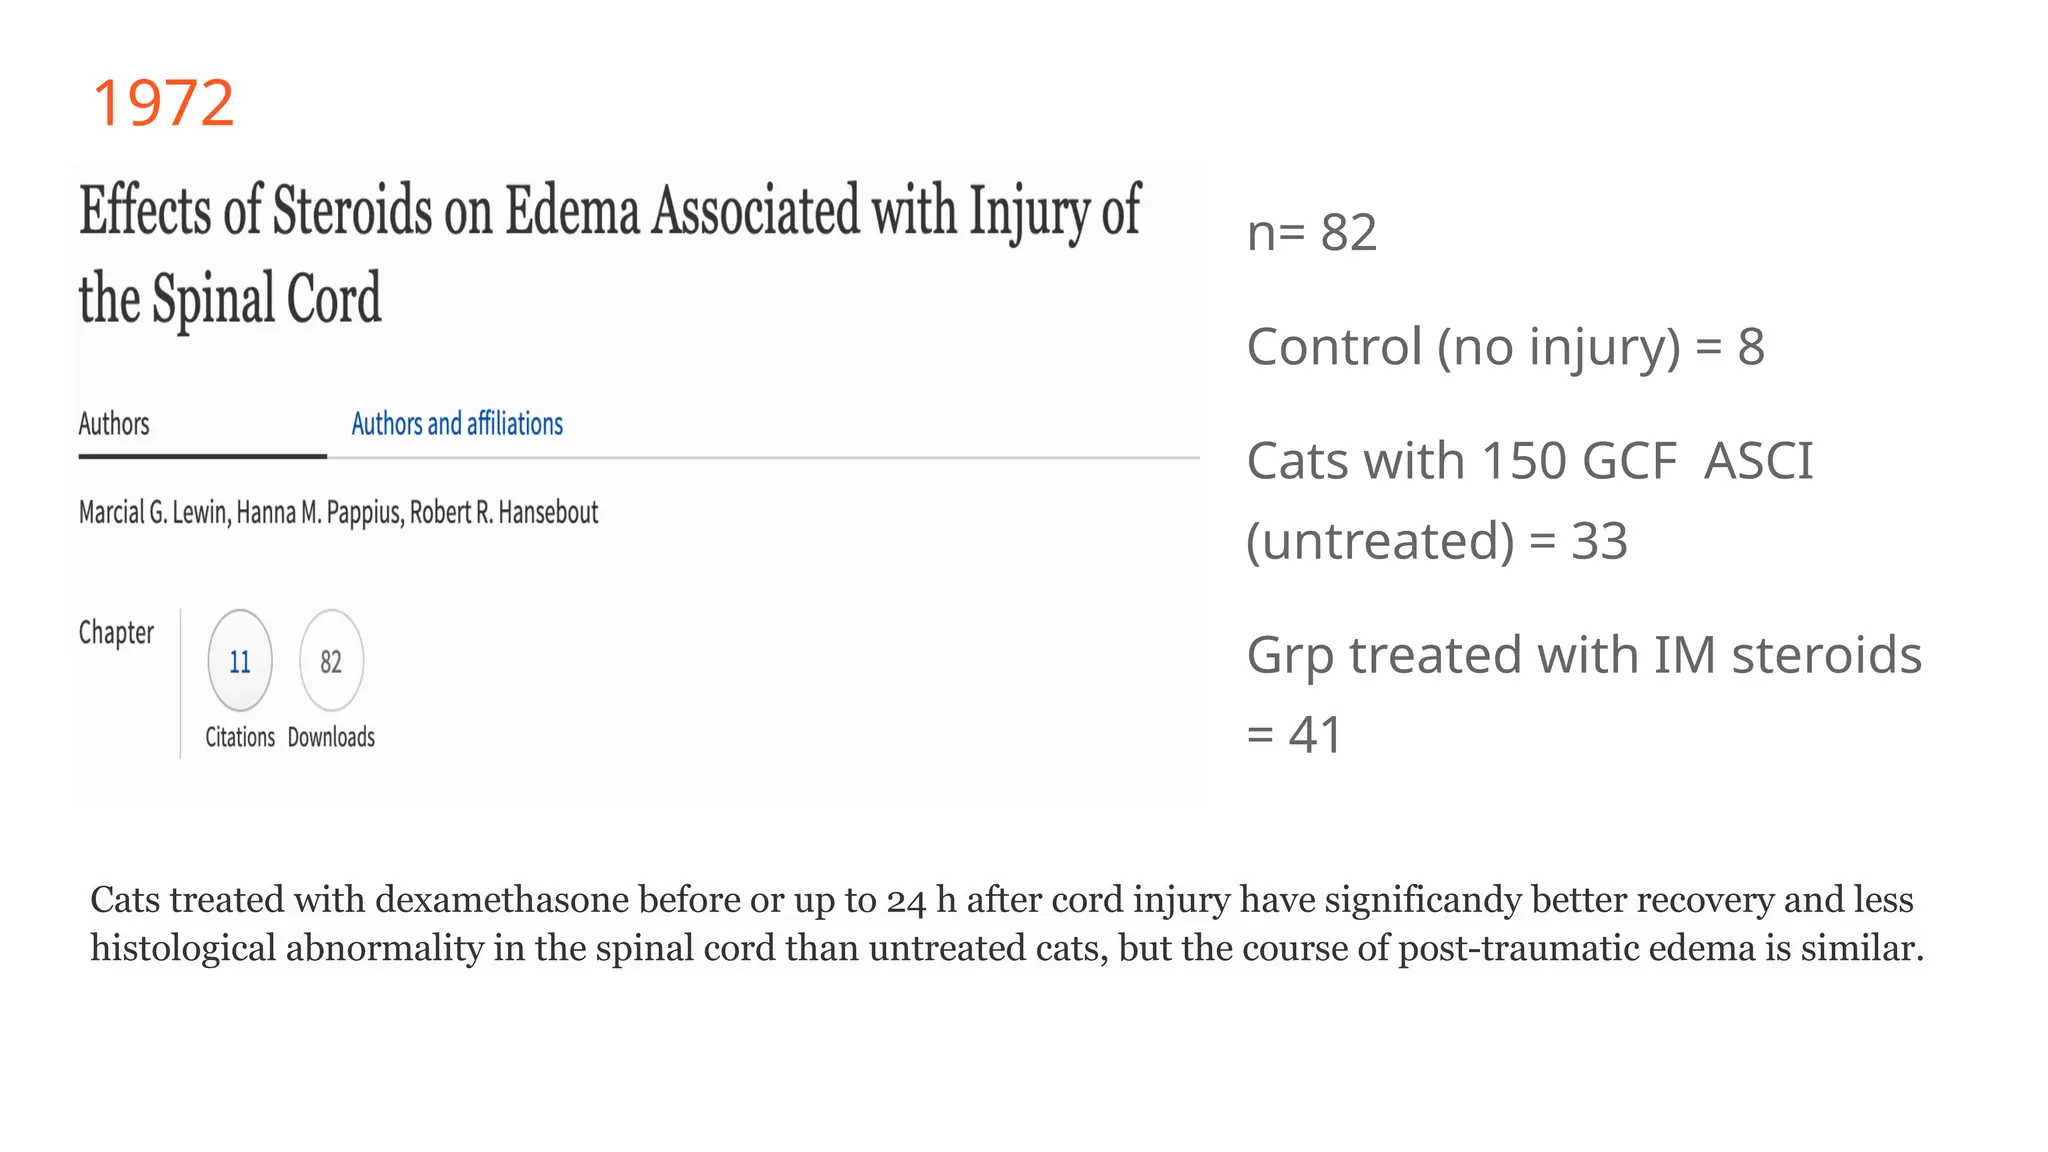This screenshot has height=1152, width=2048.
Task: Click the 11 citations circle badge
Action: tap(240, 661)
